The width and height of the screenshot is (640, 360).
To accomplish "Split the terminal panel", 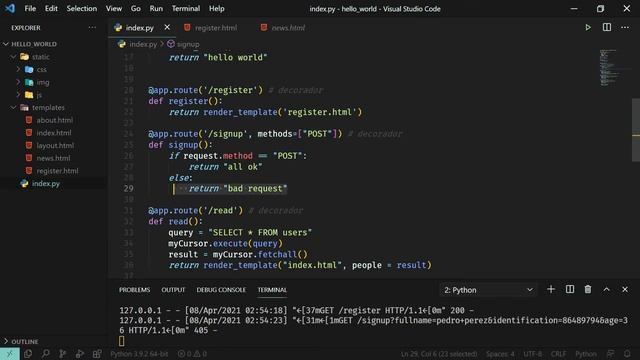I will click(570, 289).
